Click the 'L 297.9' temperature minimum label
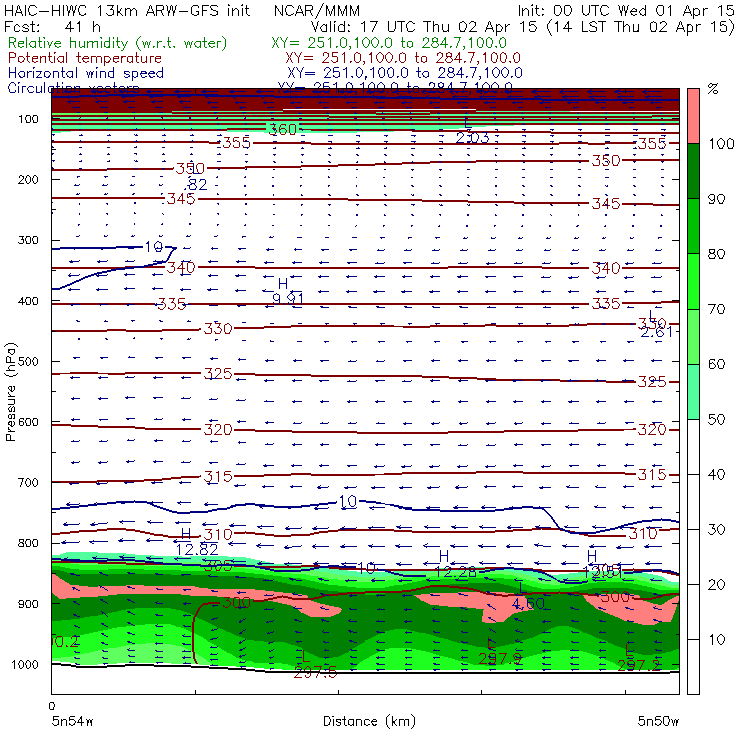The image size is (740, 740). coord(500,651)
